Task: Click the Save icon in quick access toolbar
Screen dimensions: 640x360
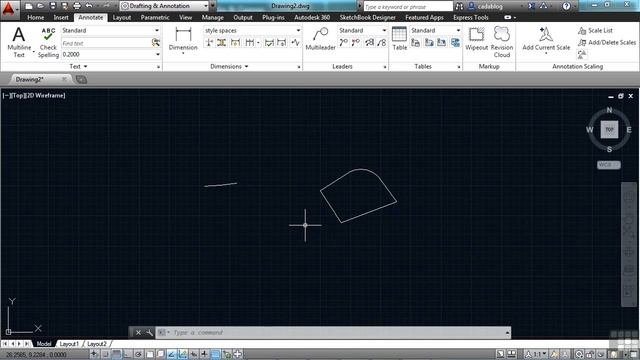Action: click(x=53, y=6)
